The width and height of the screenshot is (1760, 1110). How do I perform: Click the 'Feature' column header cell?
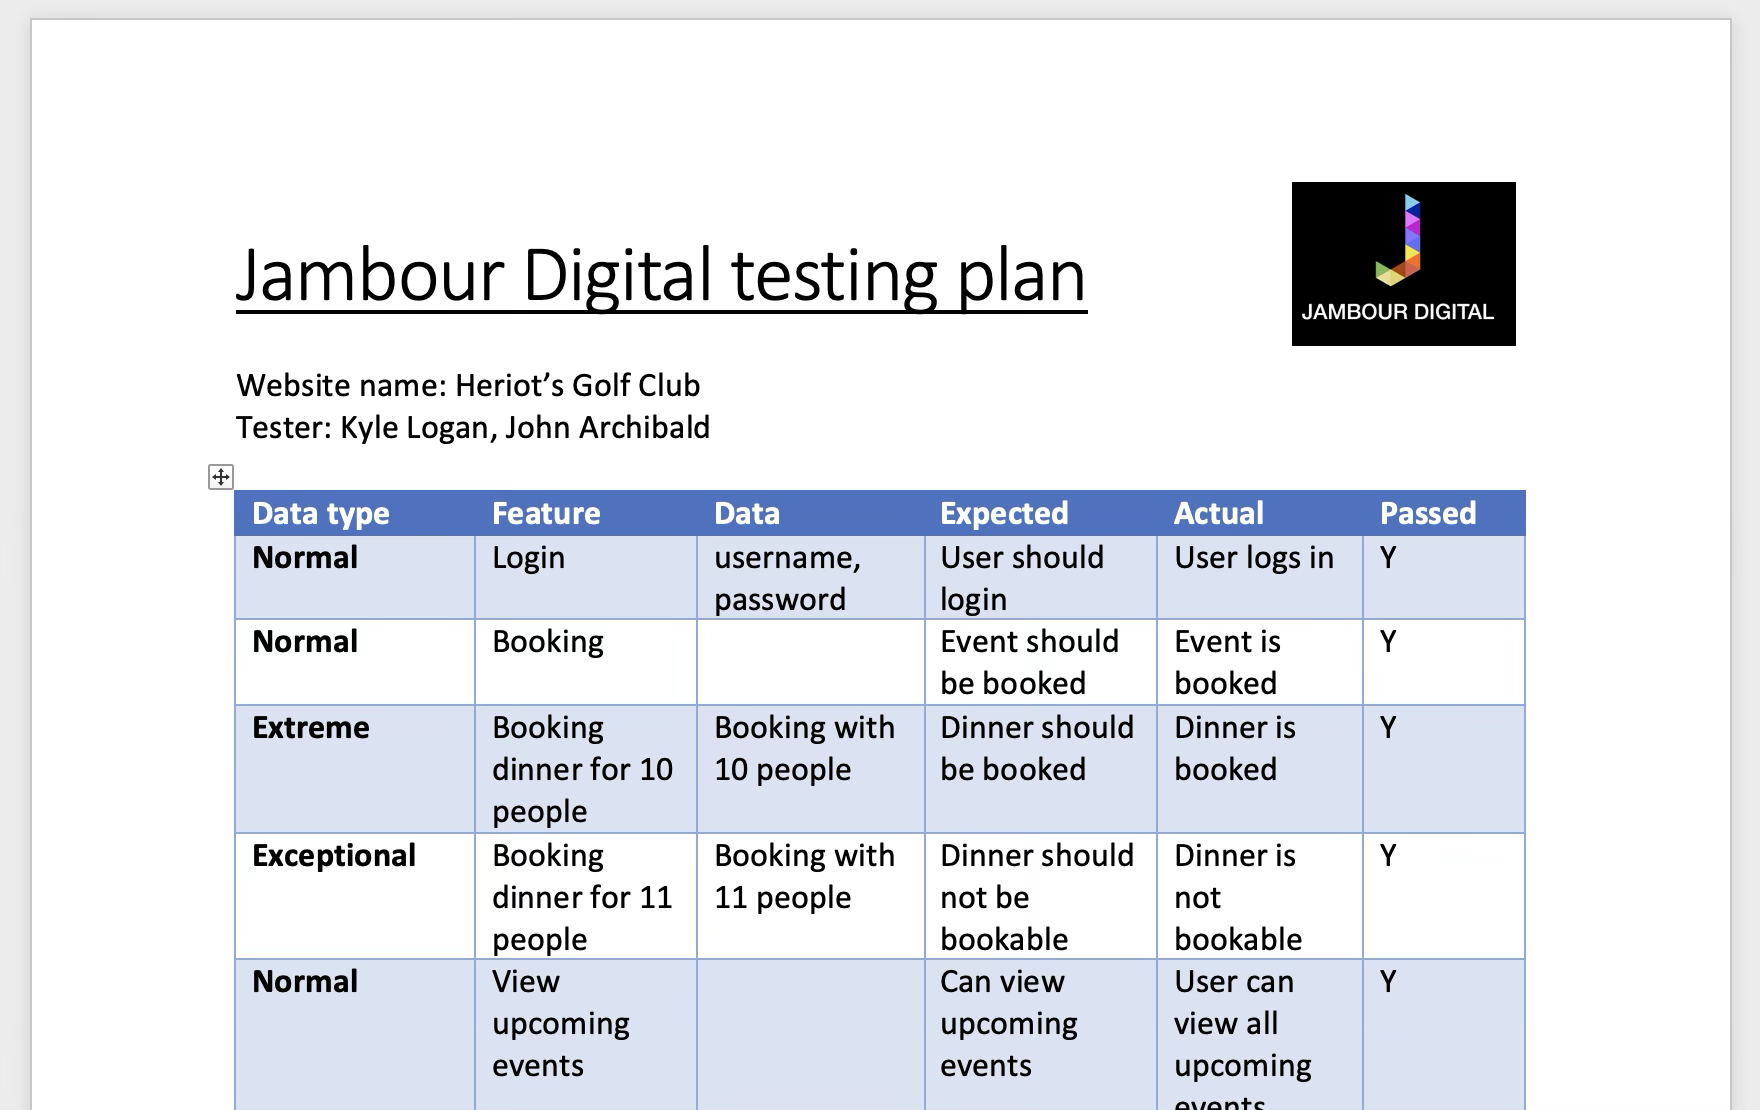point(546,513)
